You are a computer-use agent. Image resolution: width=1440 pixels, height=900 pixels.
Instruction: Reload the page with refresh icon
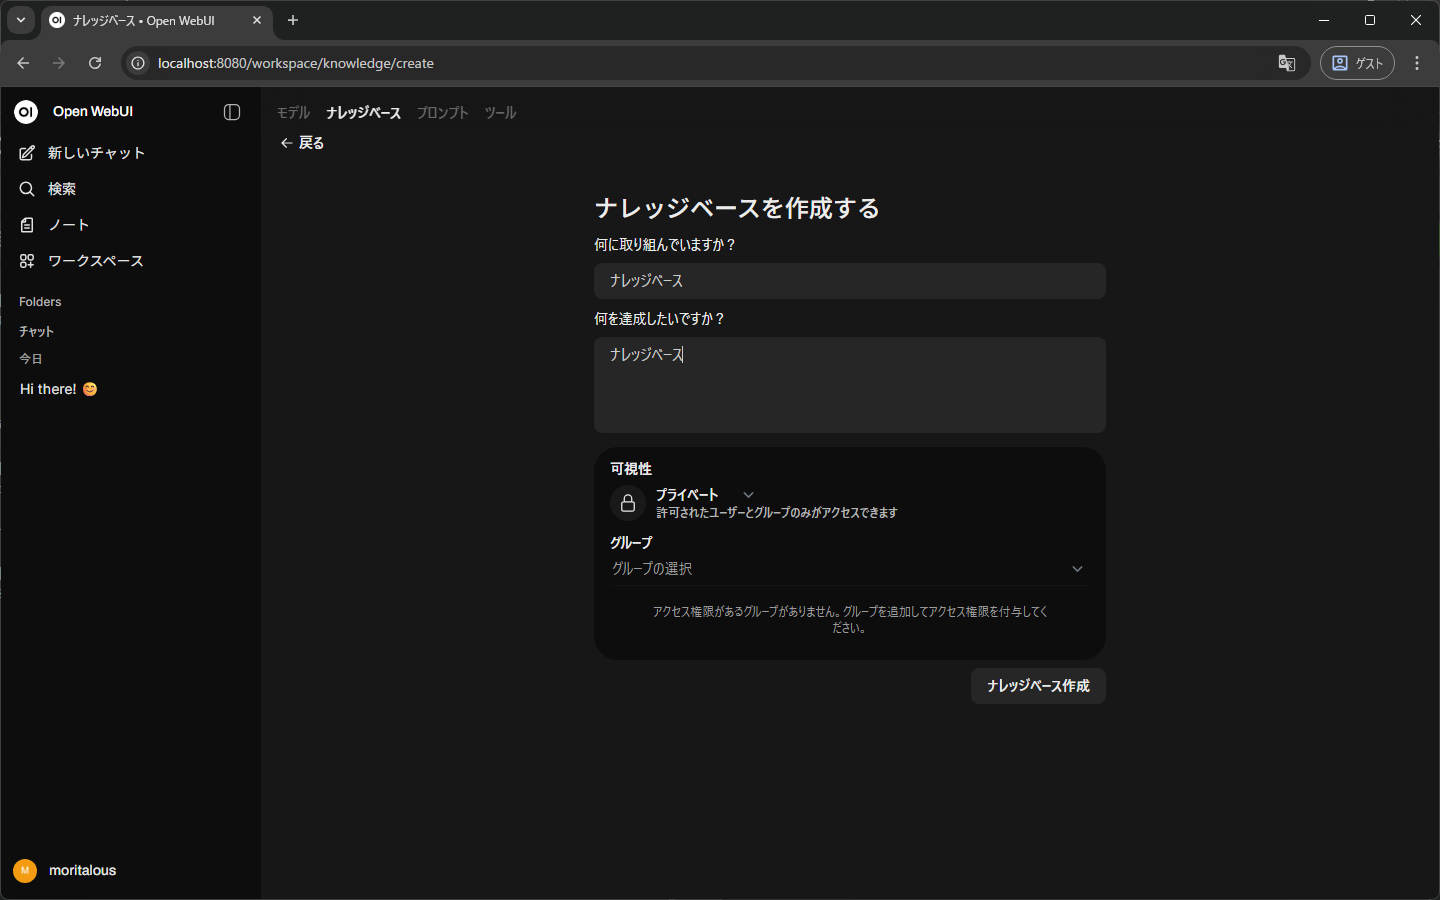click(x=95, y=63)
